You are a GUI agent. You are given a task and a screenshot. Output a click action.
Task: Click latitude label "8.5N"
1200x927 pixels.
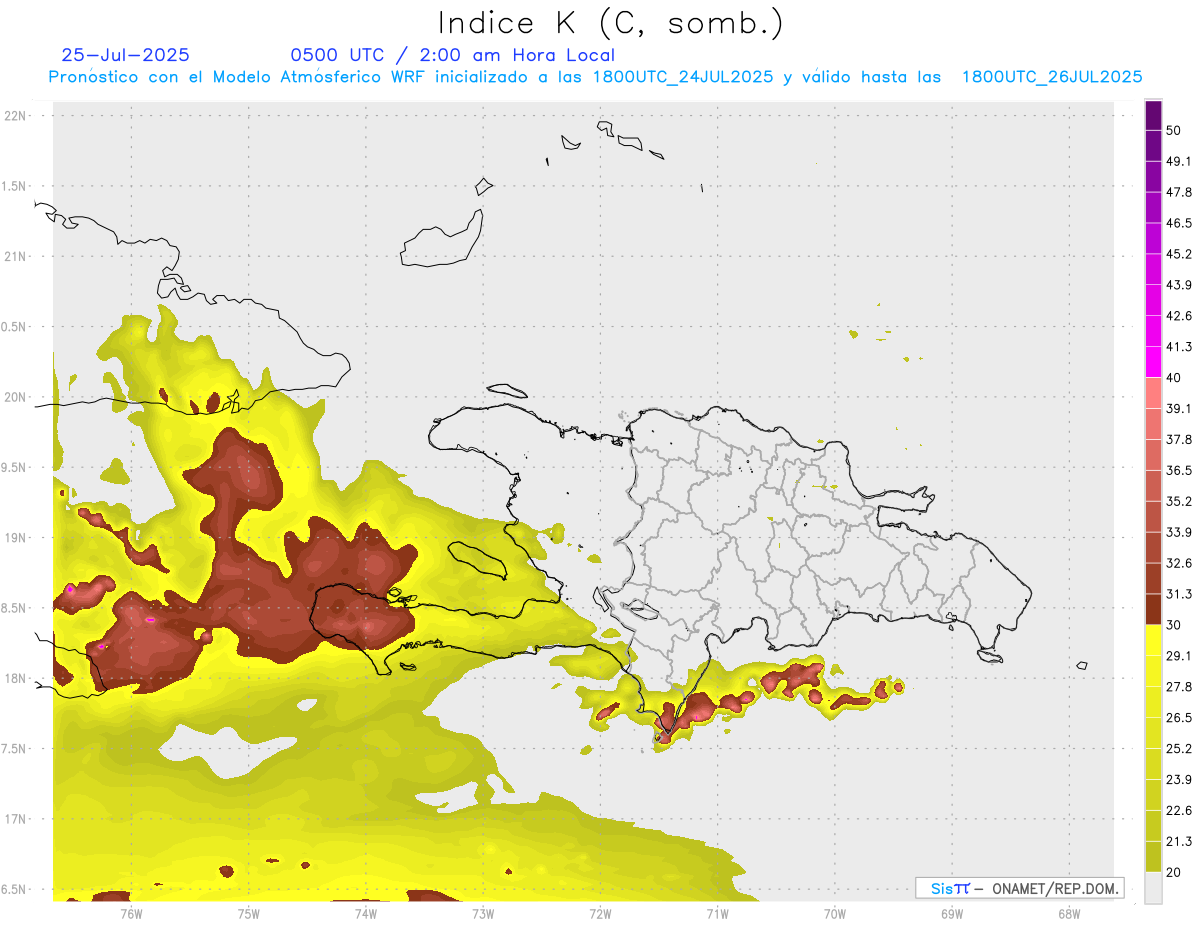pos(15,608)
